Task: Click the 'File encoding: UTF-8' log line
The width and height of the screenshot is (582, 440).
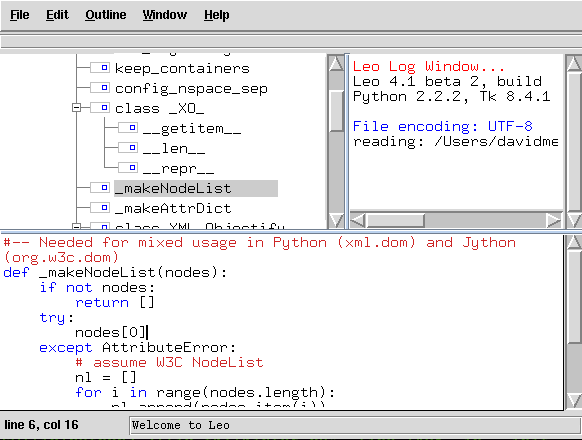Action: coord(442,127)
